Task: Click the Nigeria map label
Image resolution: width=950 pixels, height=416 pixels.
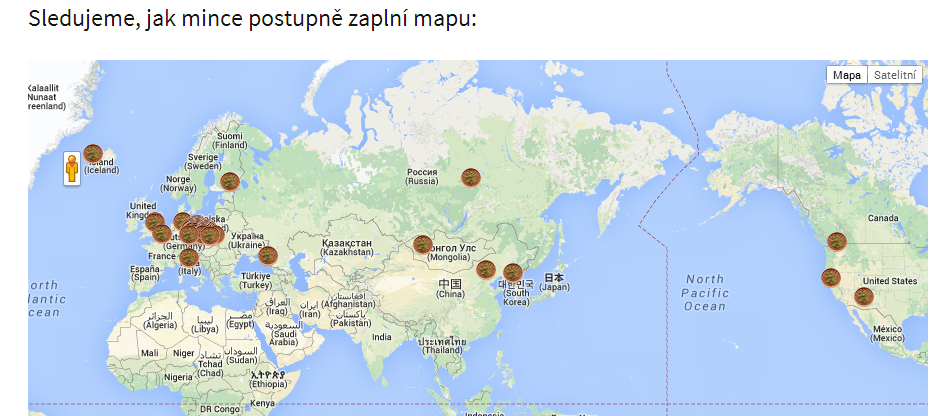Action: (178, 377)
